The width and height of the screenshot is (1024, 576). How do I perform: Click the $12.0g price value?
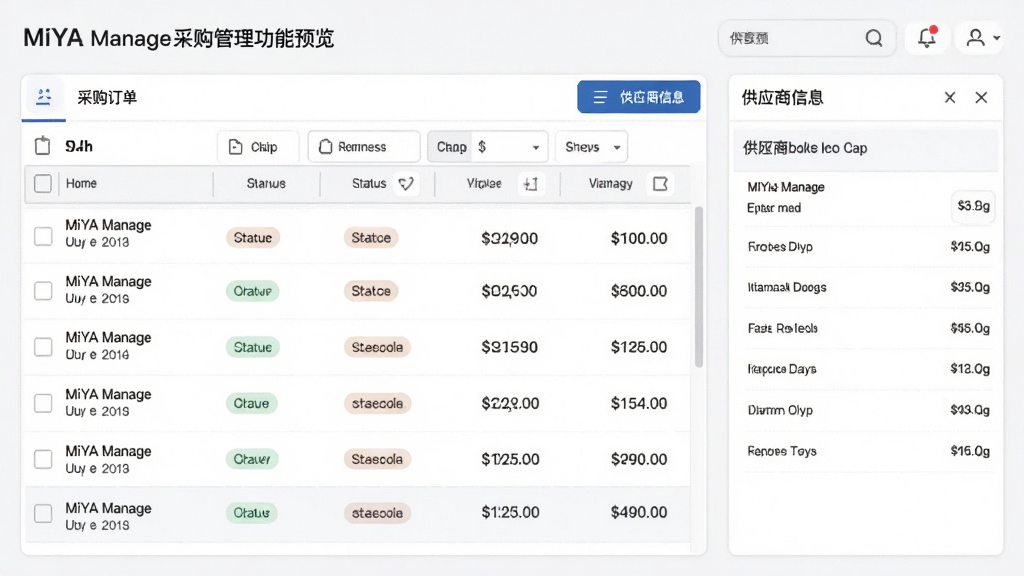970,369
